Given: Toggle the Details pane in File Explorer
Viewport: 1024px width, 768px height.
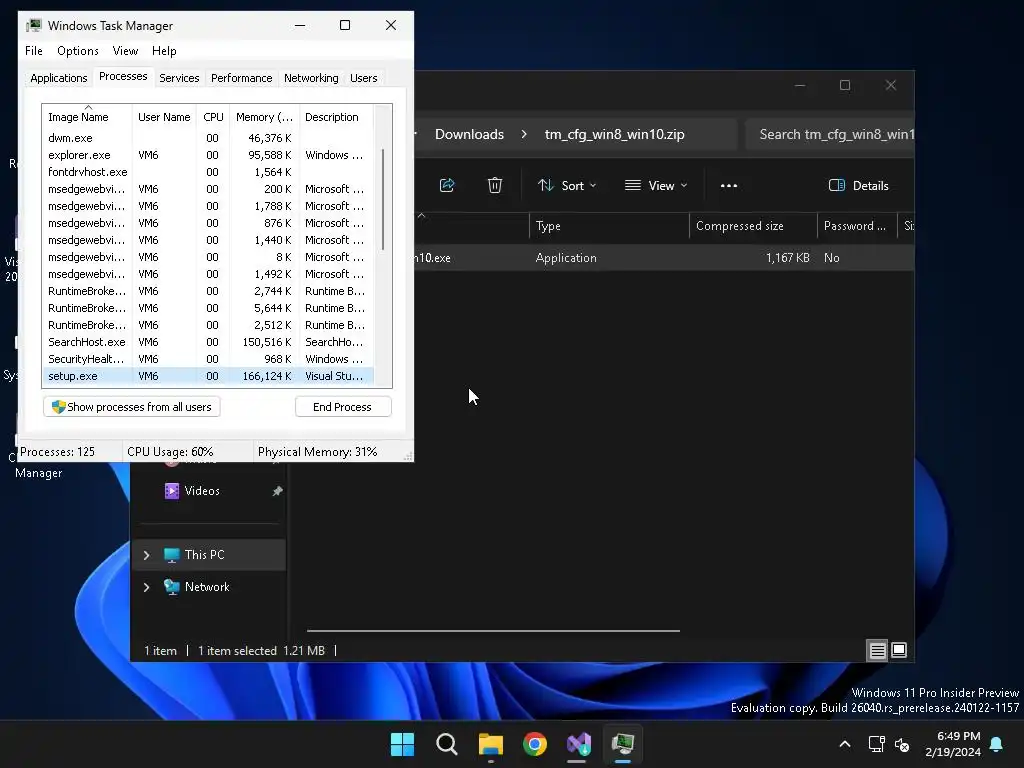Looking at the screenshot, I should coord(858,185).
